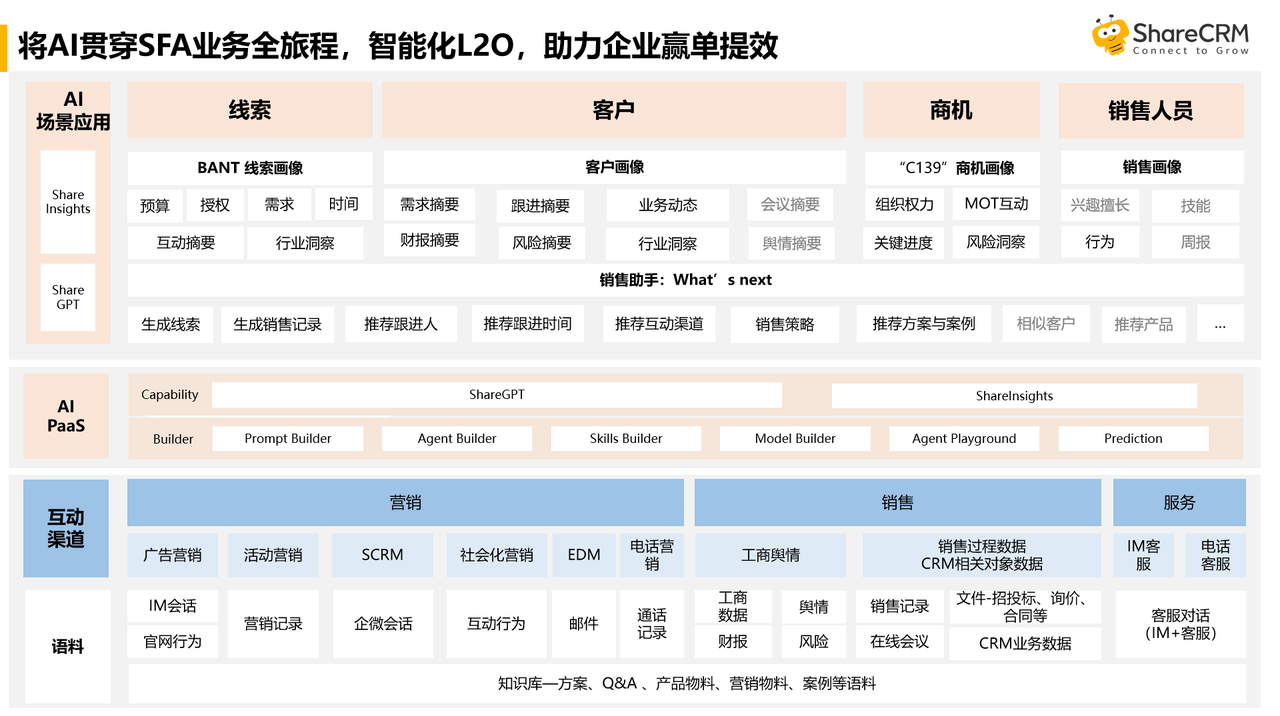This screenshot has height=716, width=1280.
Task: Open the 服务 channel header
Action: click(x=1179, y=503)
